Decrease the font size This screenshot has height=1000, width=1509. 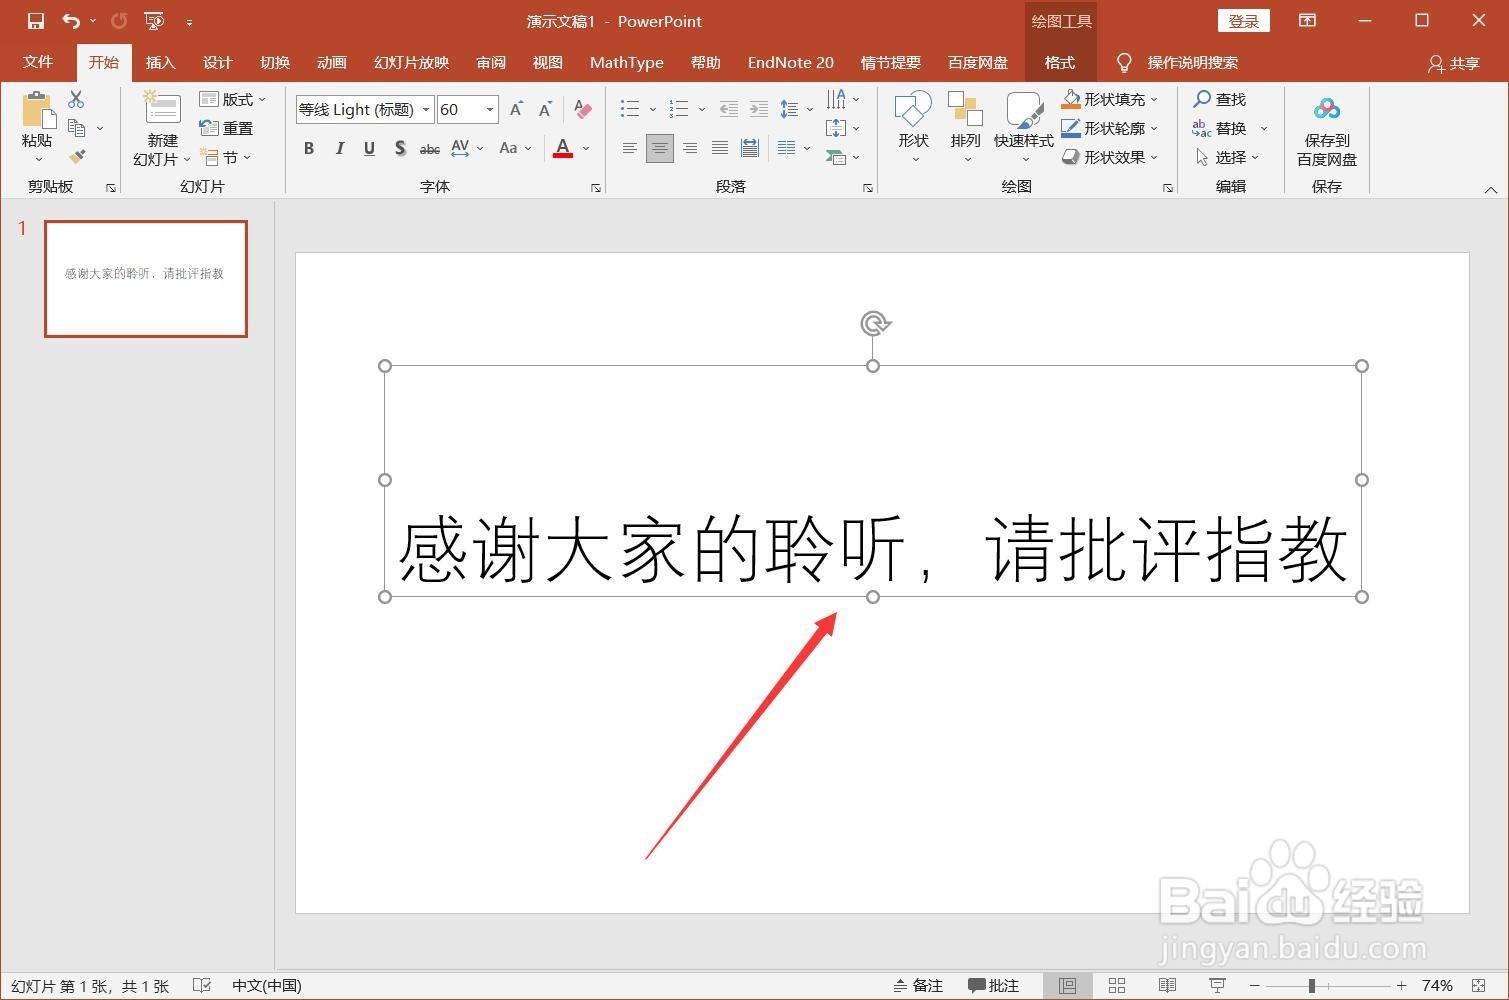pyautogui.click(x=545, y=109)
